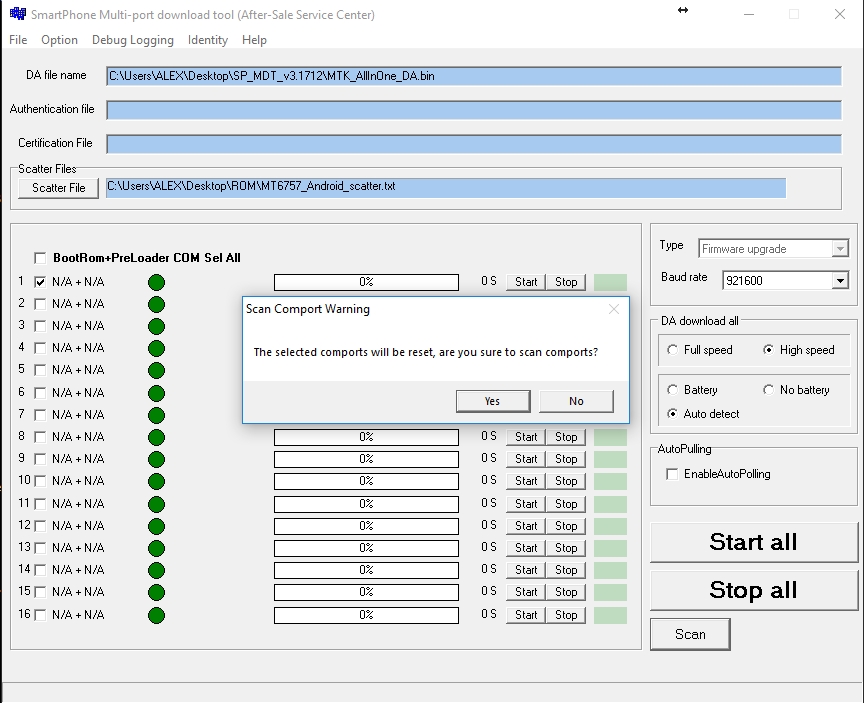The image size is (864, 703).
Task: Click the app icon in the title bar
Action: (18, 14)
